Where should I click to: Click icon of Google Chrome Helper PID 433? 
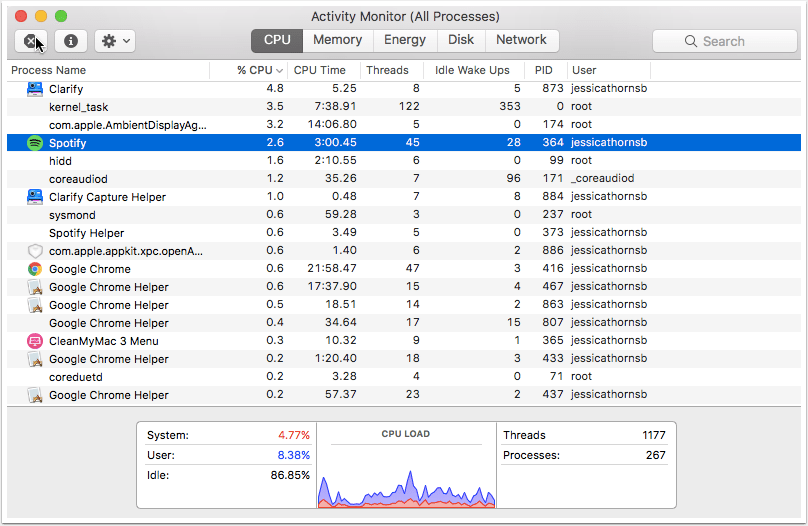click(35, 359)
